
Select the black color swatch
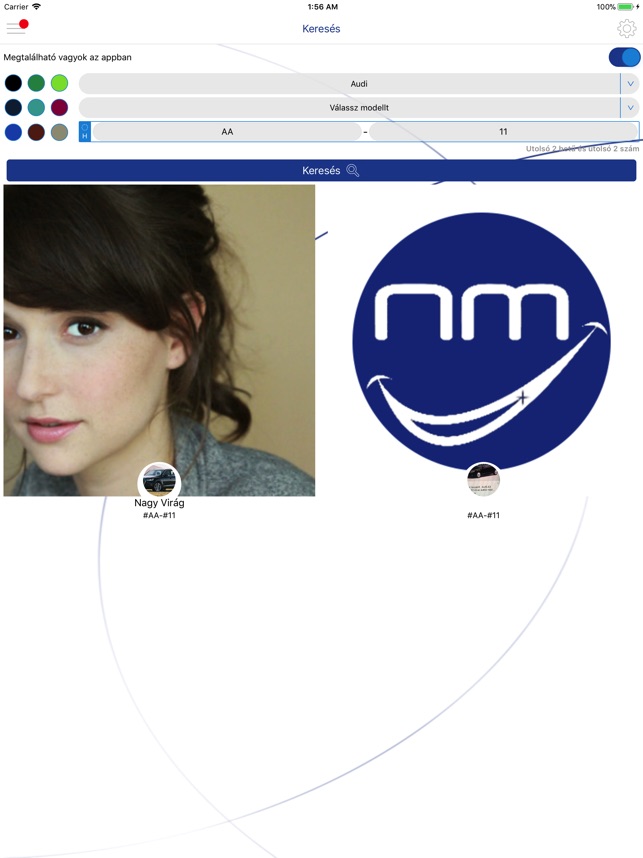(13, 83)
